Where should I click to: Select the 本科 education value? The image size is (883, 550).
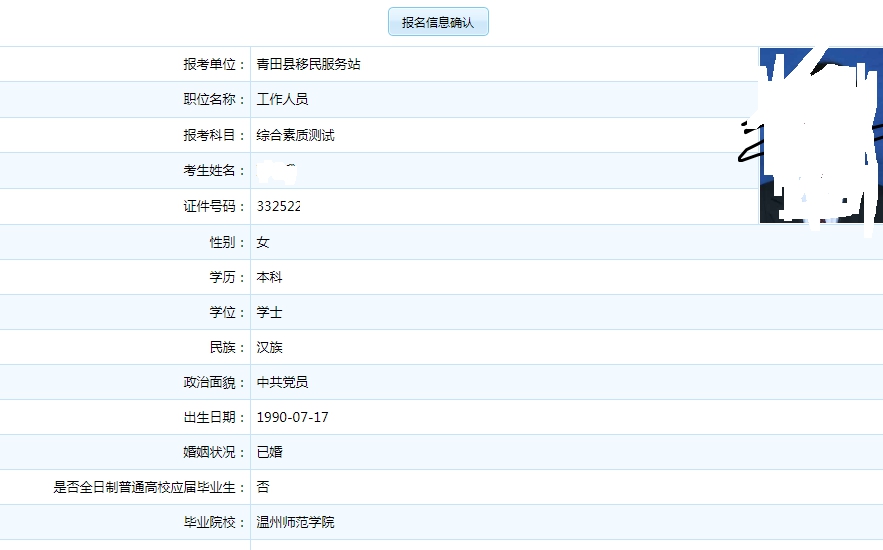click(x=269, y=277)
